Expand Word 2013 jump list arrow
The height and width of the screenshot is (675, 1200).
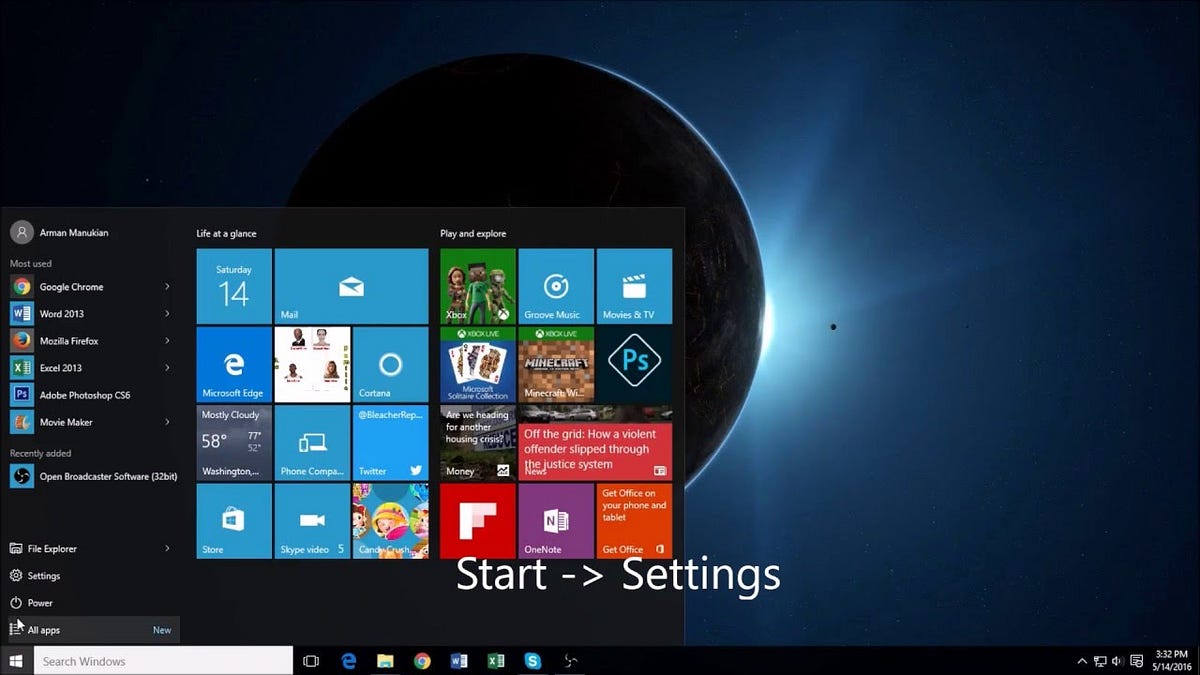click(x=167, y=314)
